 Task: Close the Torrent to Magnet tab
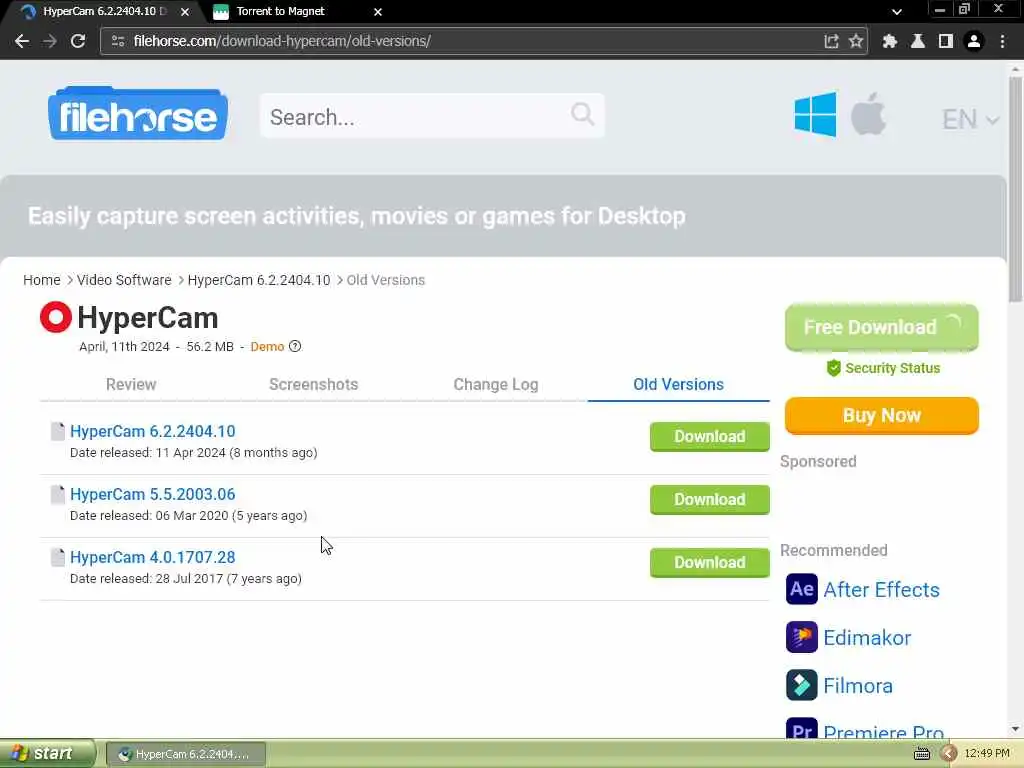pyautogui.click(x=377, y=12)
